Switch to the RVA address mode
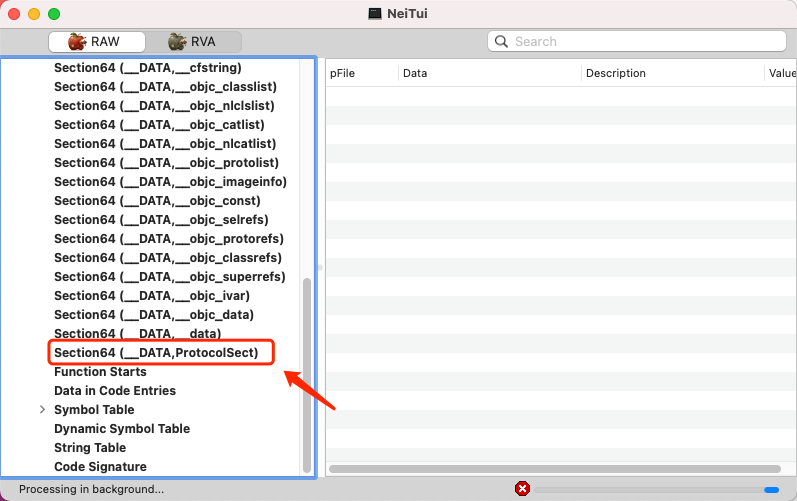 [x=193, y=42]
